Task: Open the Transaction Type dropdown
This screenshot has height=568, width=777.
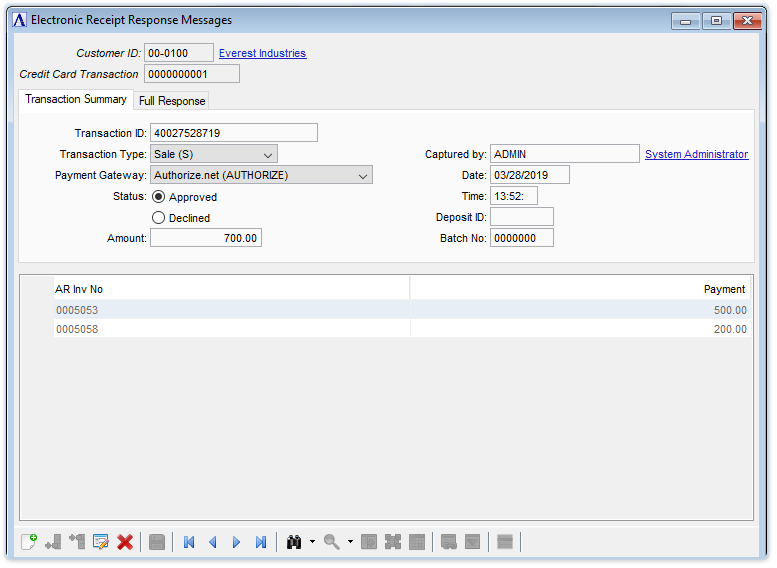Action: (x=267, y=155)
